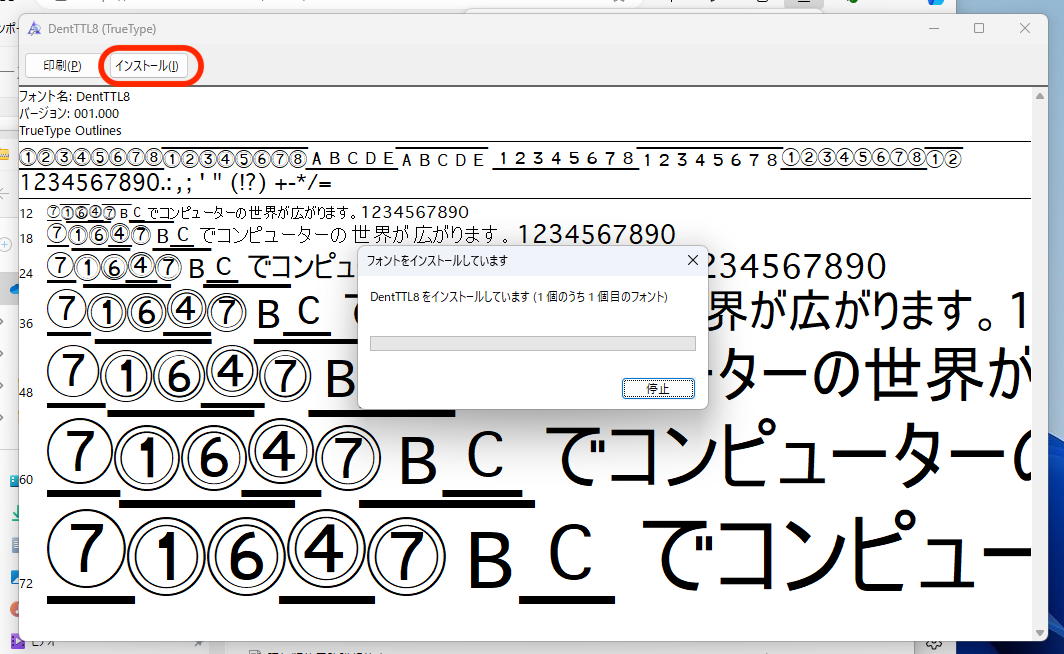Click the DentTTL8 をインストールしています message text
Image resolution: width=1064 pixels, height=654 pixels.
point(518,297)
